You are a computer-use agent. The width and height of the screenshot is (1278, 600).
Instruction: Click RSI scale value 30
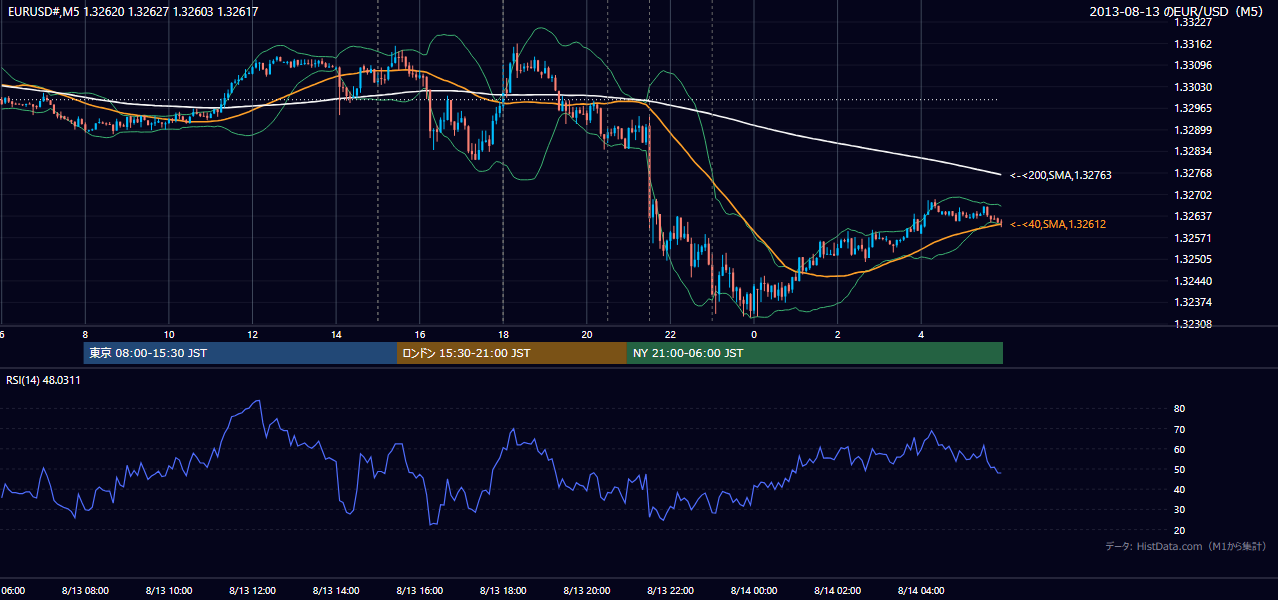tap(1179, 509)
